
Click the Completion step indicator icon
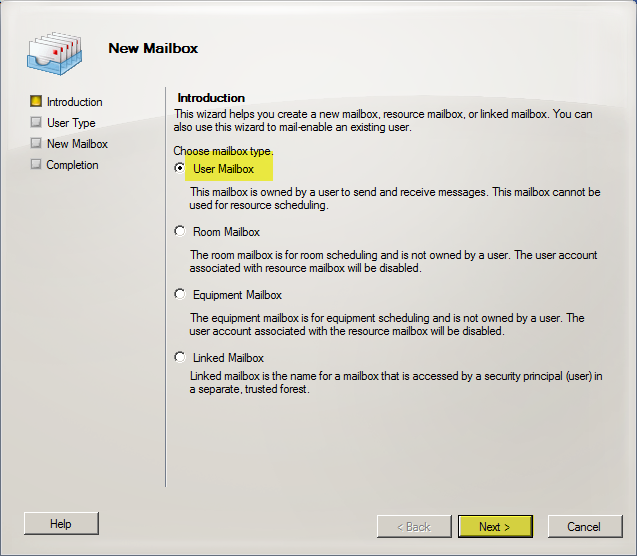36,164
